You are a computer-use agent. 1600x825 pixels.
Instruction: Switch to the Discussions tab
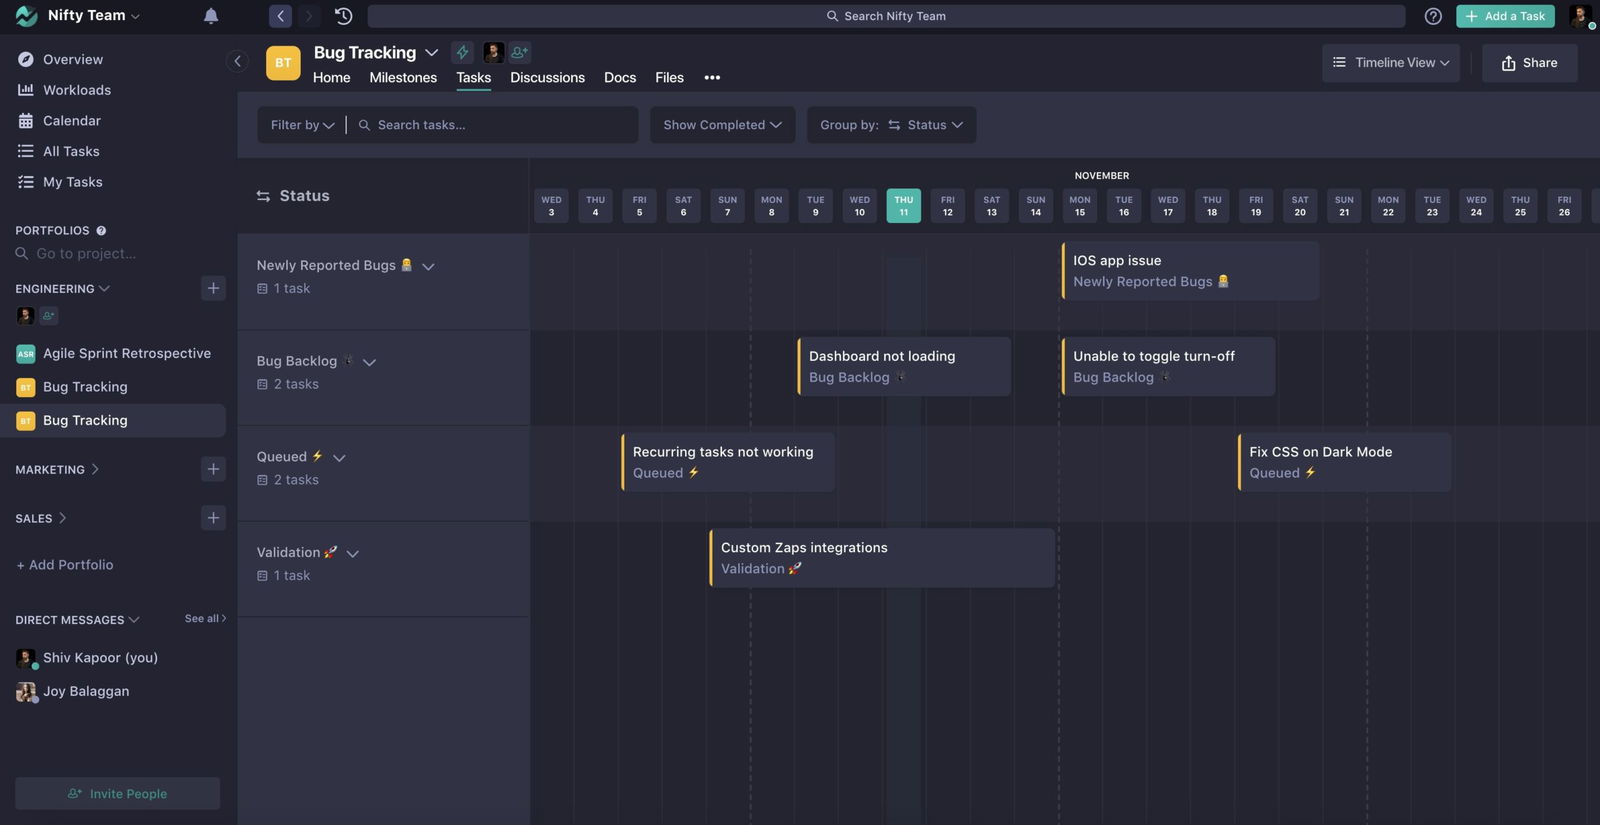tap(547, 77)
